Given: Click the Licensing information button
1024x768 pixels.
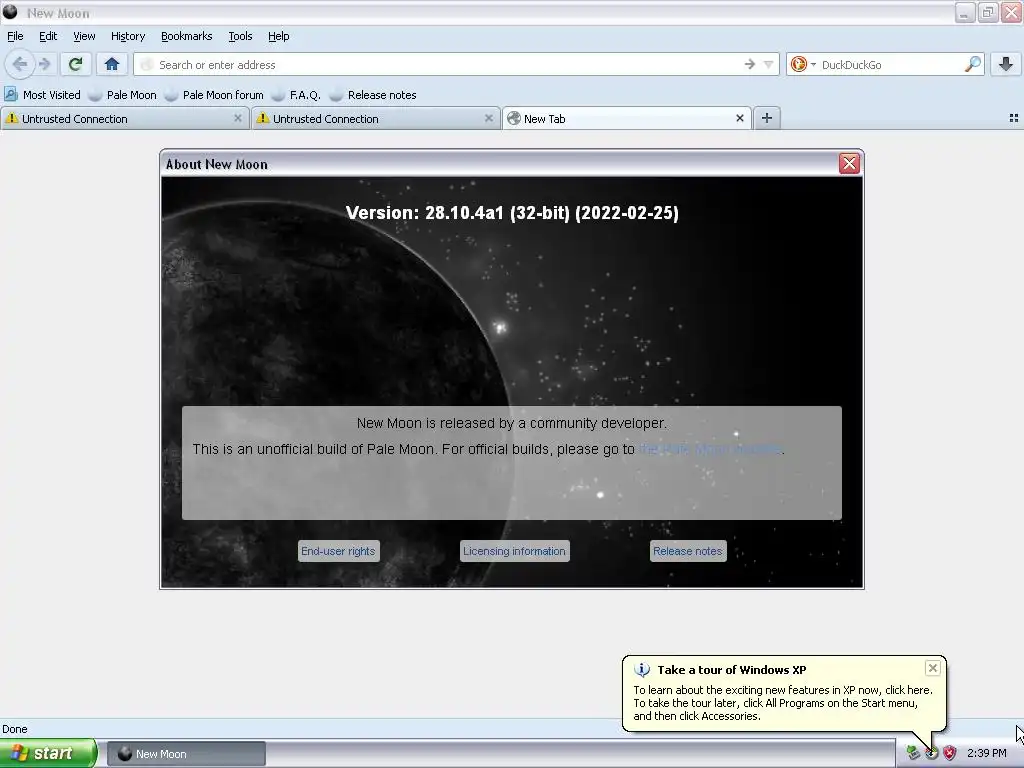Looking at the screenshot, I should pyautogui.click(x=515, y=551).
